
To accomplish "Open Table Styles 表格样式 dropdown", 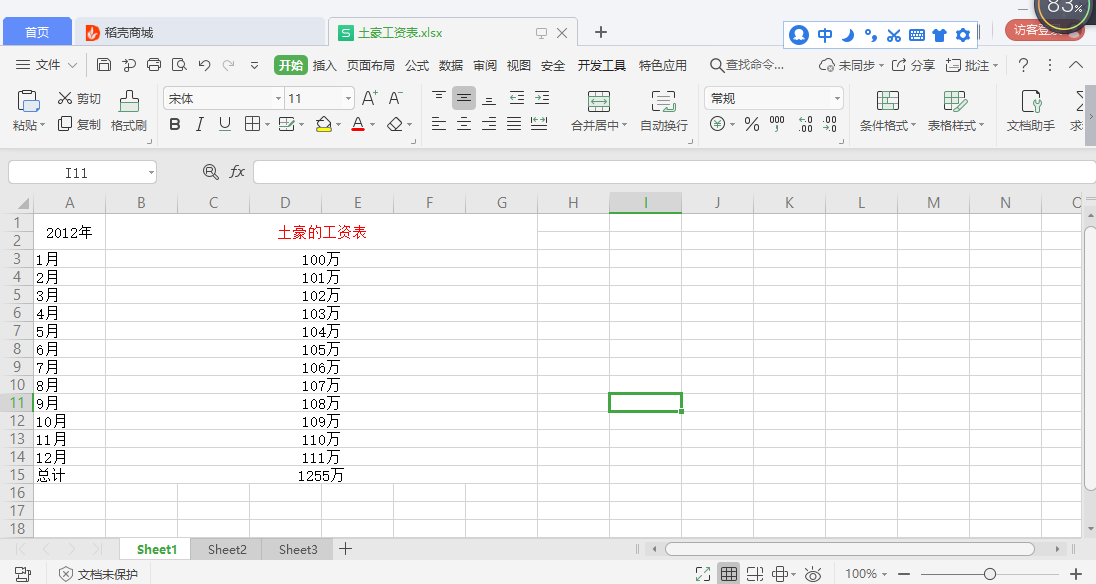I will 956,110.
